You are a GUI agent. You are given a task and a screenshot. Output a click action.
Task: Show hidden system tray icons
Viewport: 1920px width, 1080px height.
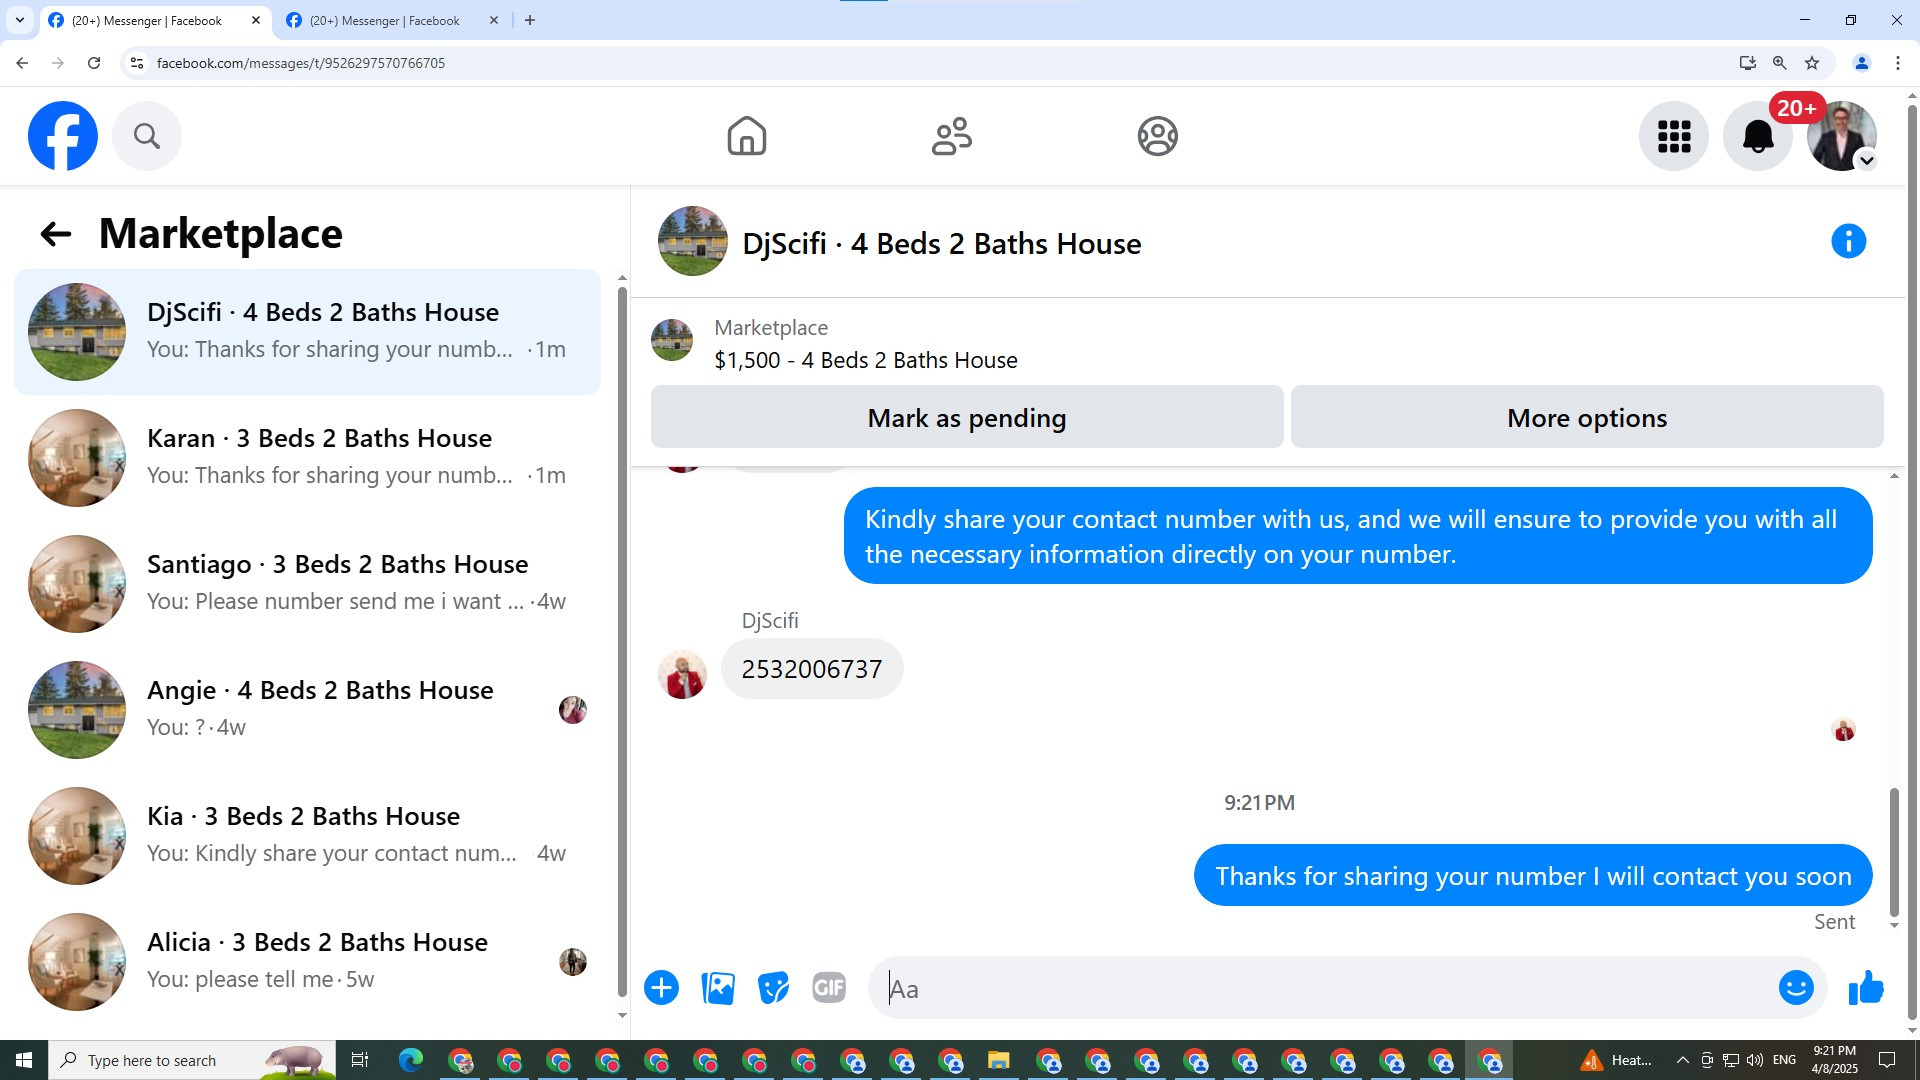click(1682, 1060)
